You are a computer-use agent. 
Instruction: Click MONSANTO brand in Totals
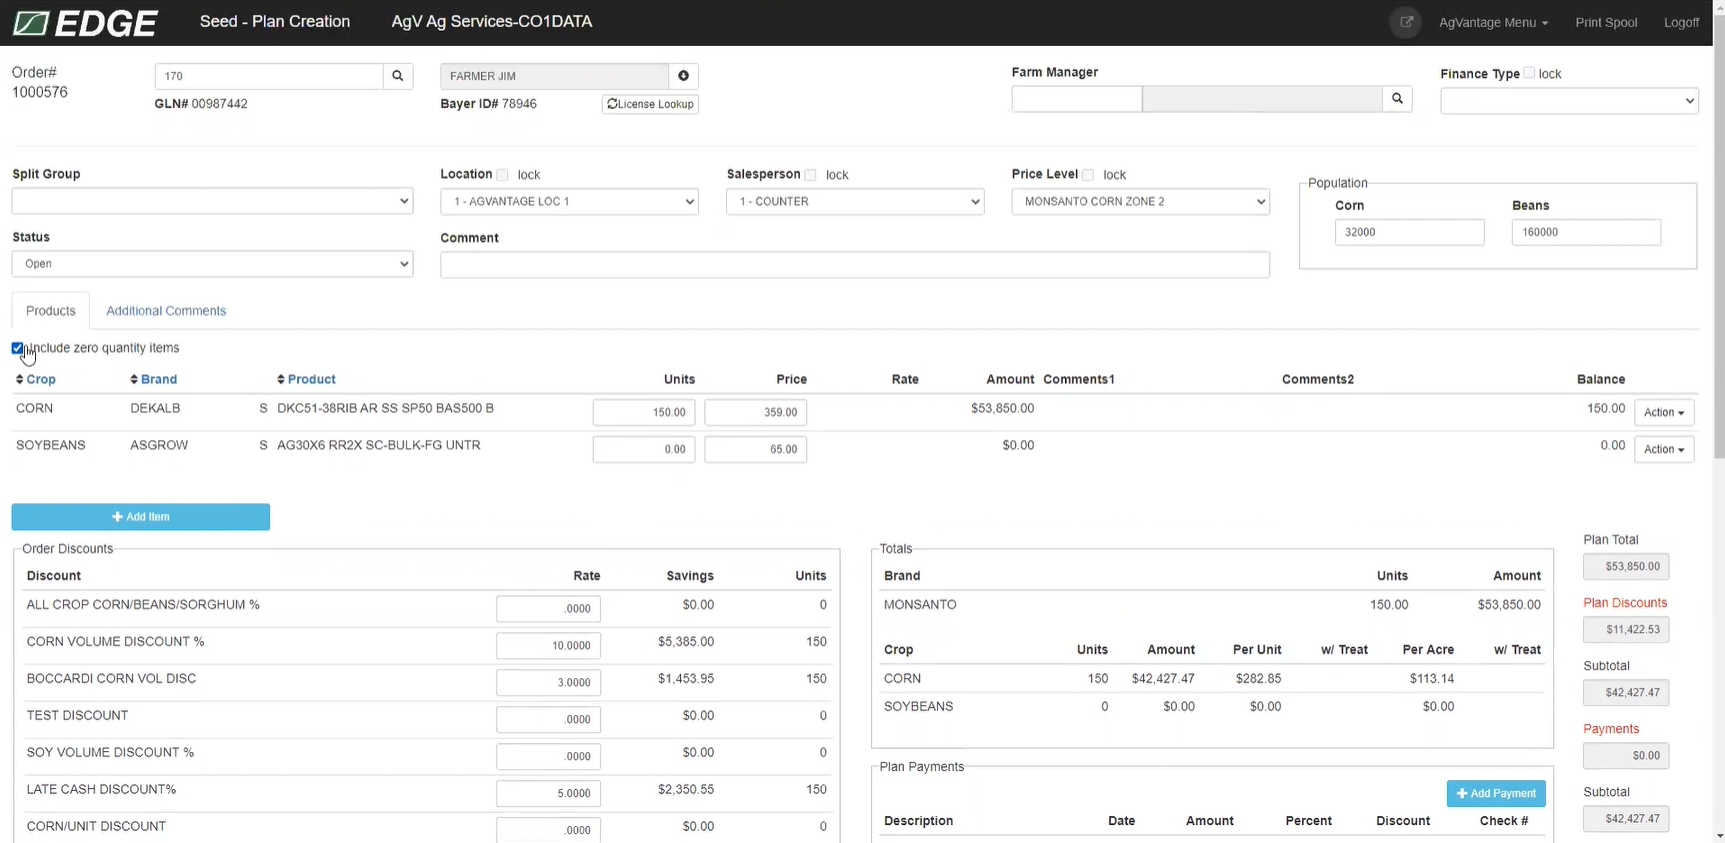(920, 605)
